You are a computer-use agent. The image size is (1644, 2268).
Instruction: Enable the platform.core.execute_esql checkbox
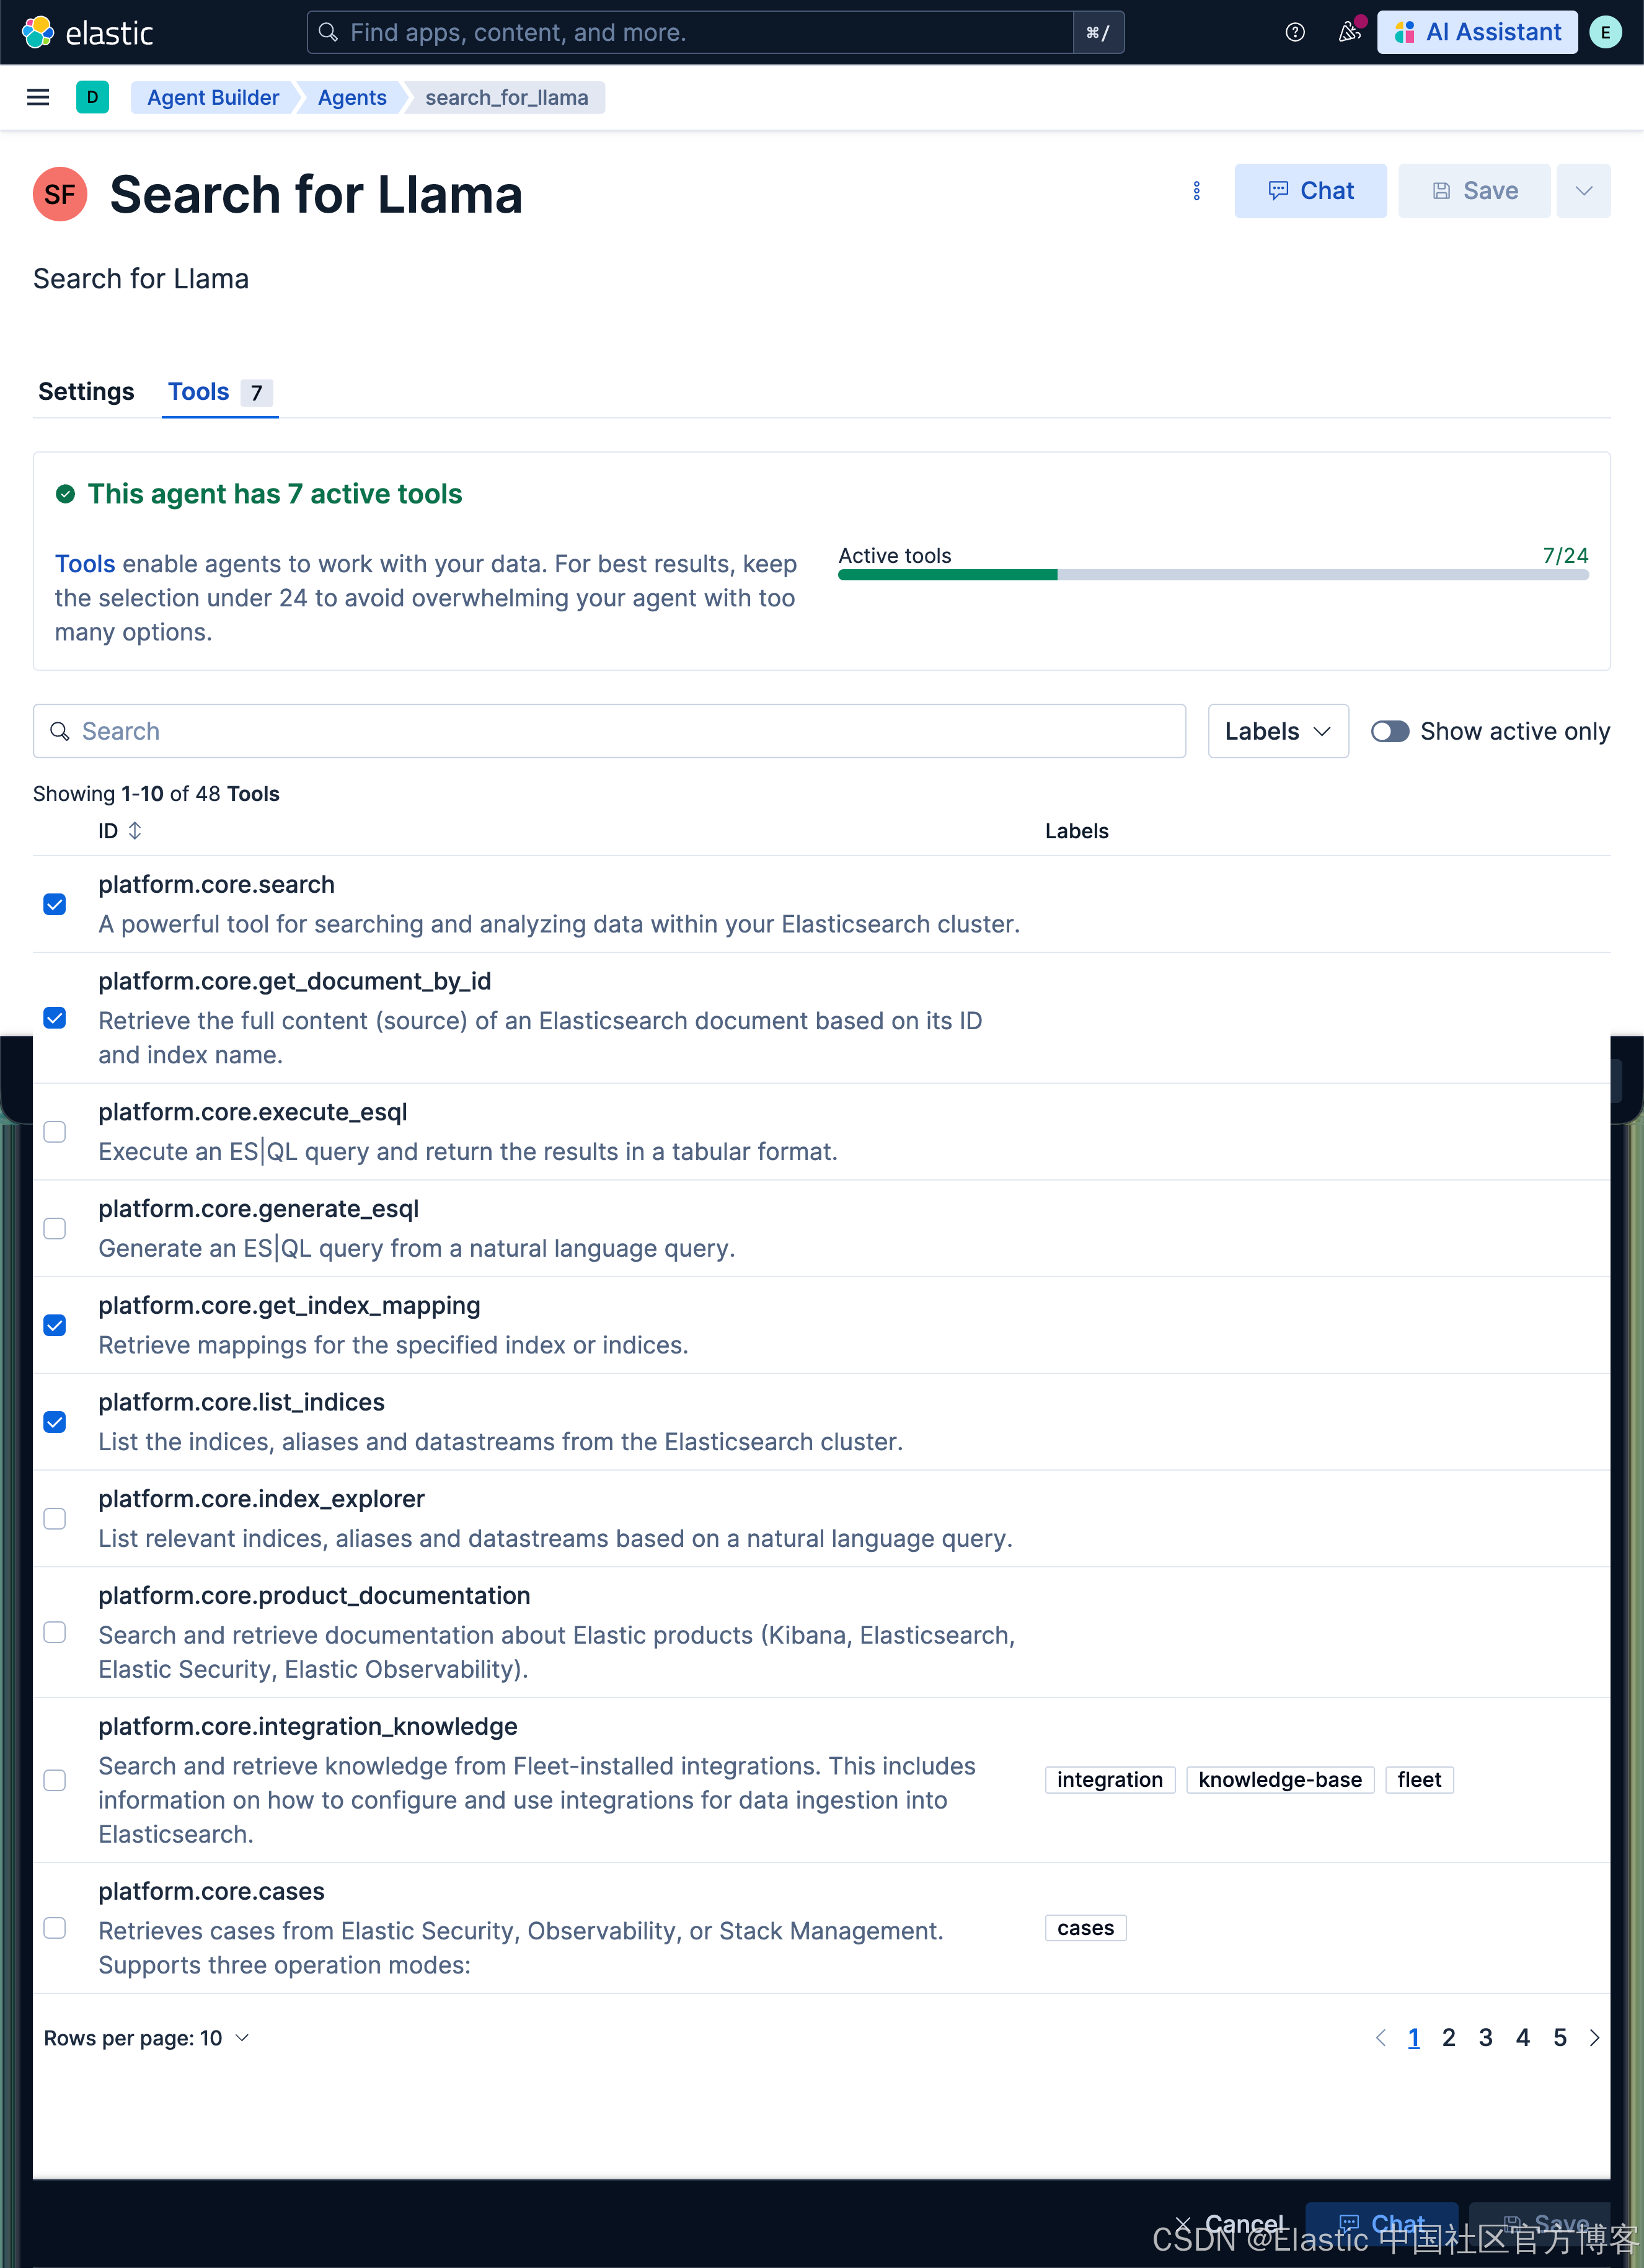pyautogui.click(x=55, y=1131)
